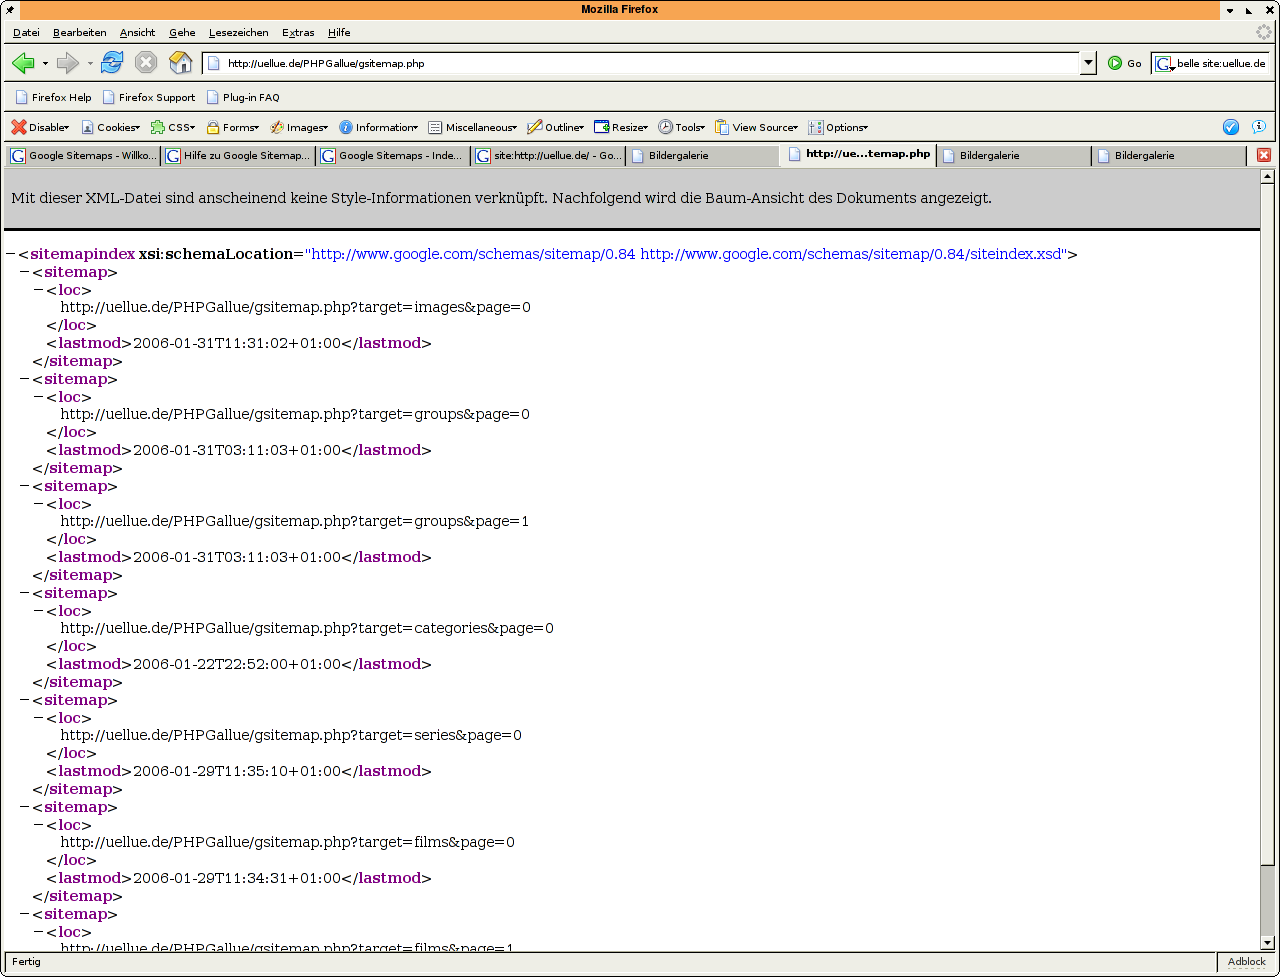Collapse the loc node for images target
The image size is (1280, 977).
tap(38, 290)
